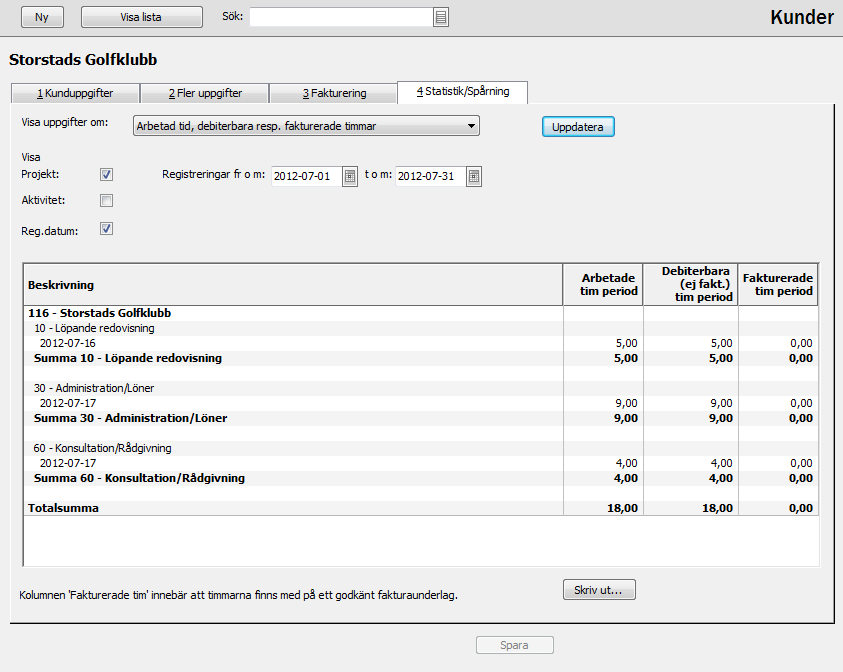Screen dimensions: 843x672
Task: Click the Ny button
Action: point(42,17)
